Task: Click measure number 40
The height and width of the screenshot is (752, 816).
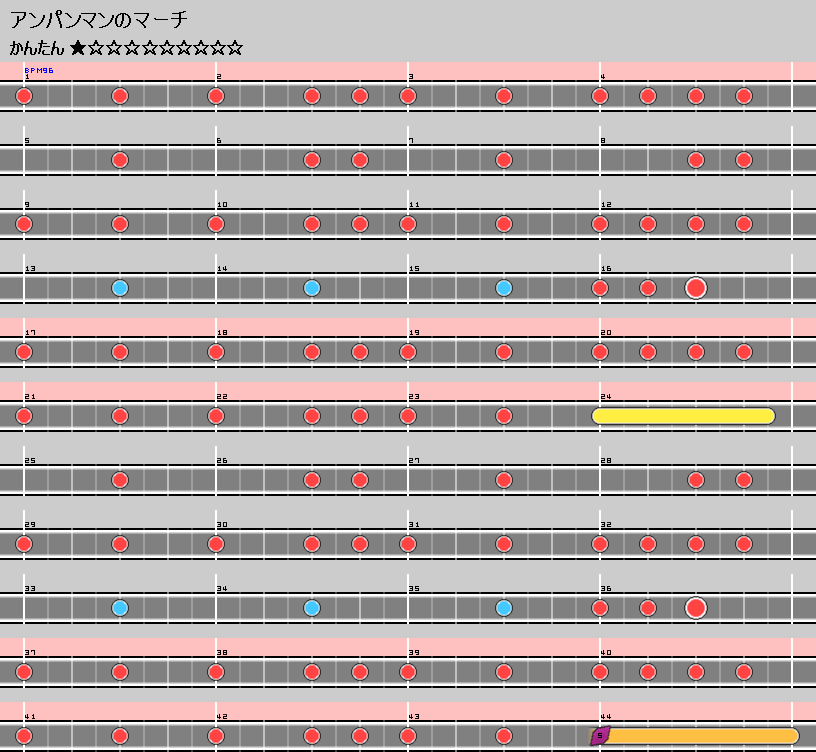Action: pos(606,653)
